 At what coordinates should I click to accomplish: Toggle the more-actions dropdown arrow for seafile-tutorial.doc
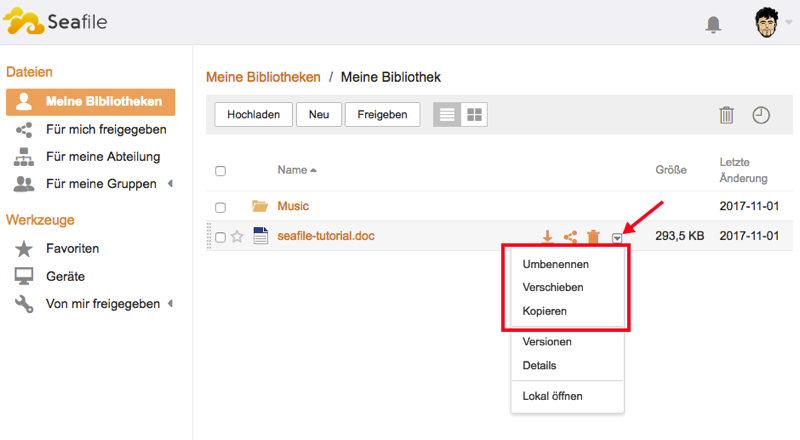pyautogui.click(x=618, y=237)
